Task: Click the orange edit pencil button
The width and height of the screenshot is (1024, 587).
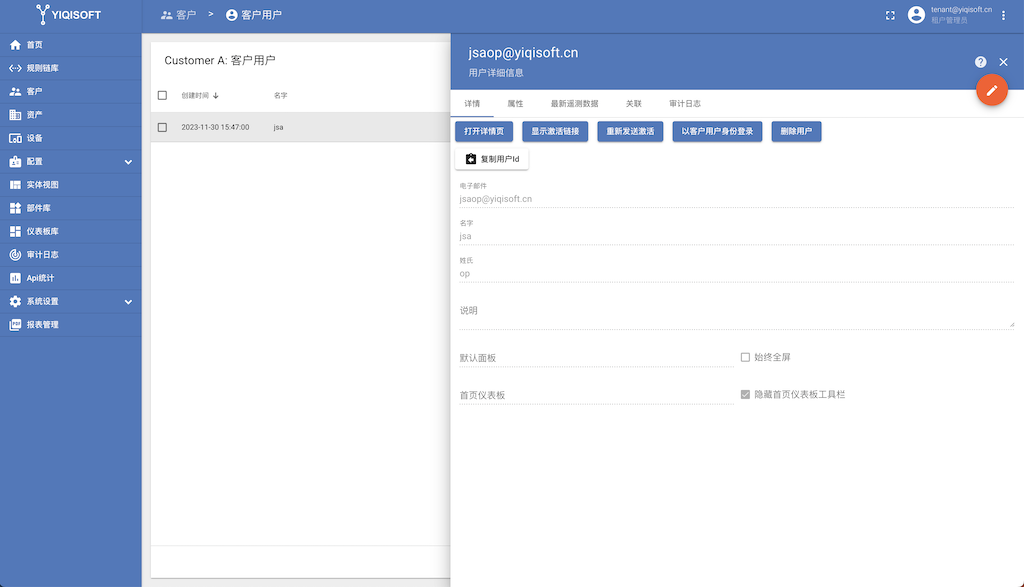Action: (x=991, y=90)
